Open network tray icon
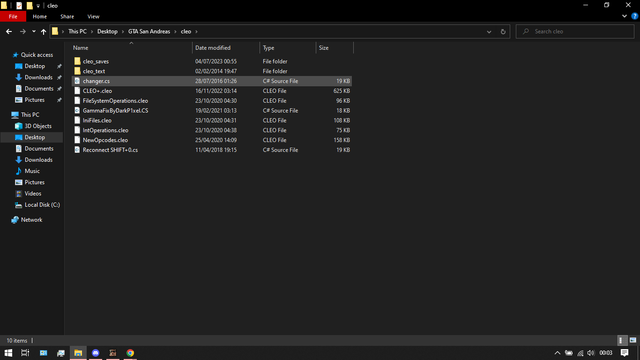Screen dimensions: 640x360 (580, 353)
